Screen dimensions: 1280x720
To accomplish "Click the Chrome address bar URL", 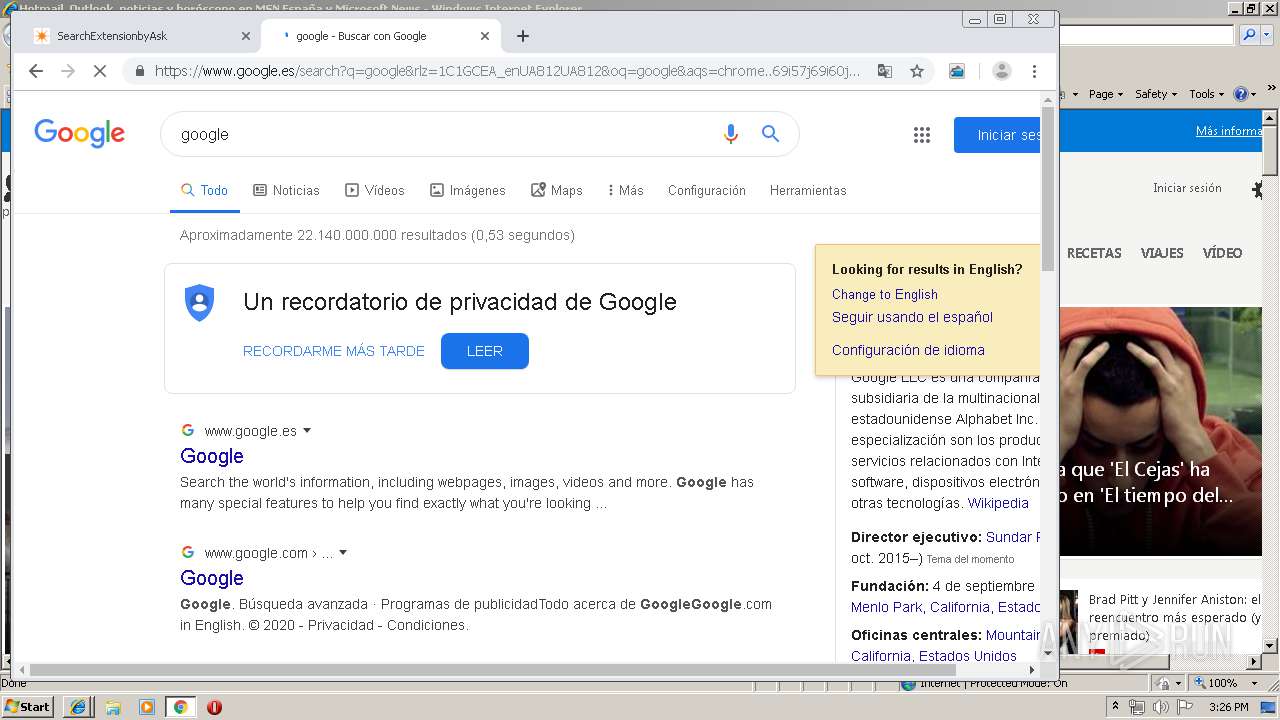I will (507, 71).
